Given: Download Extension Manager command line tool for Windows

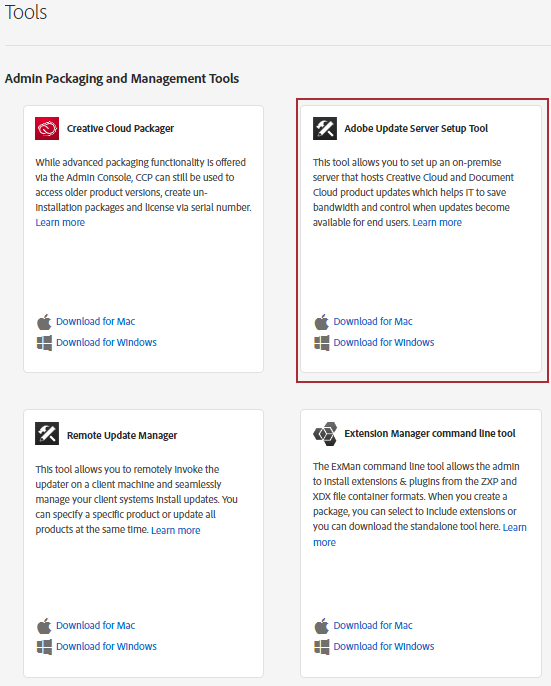Looking at the screenshot, I should click(384, 647).
